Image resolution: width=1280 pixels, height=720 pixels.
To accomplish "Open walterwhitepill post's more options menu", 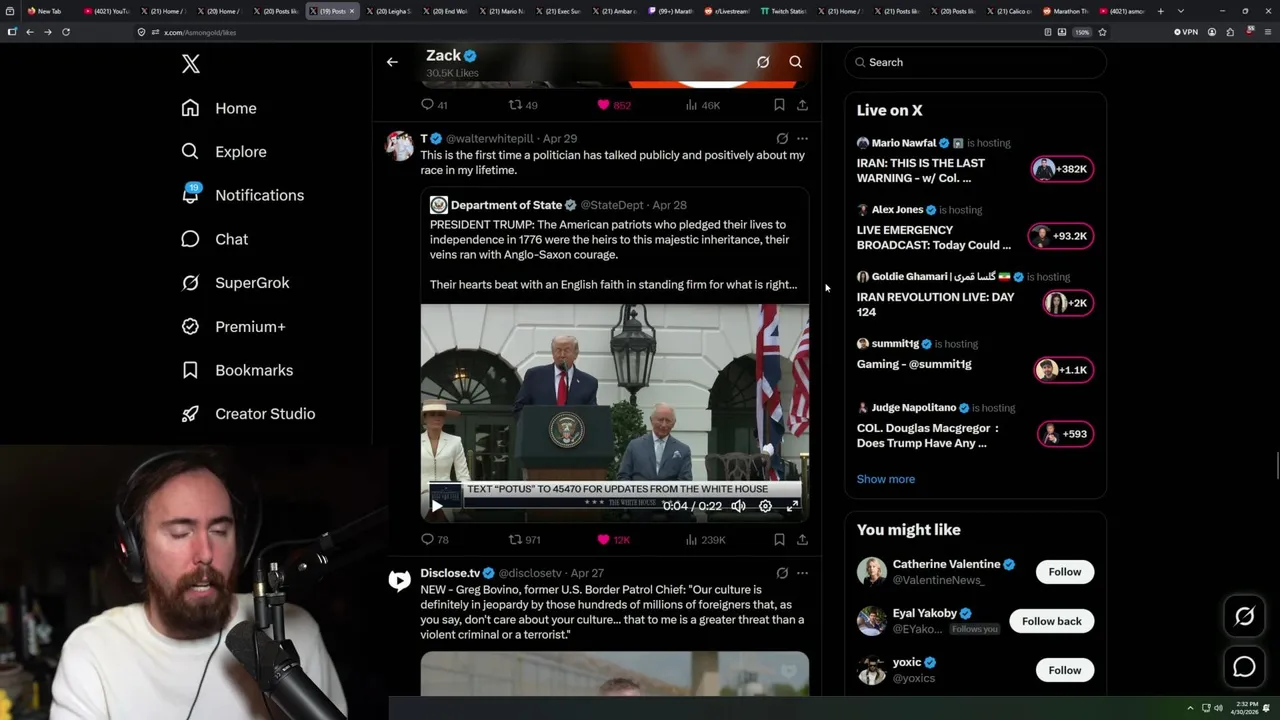I will click(802, 139).
